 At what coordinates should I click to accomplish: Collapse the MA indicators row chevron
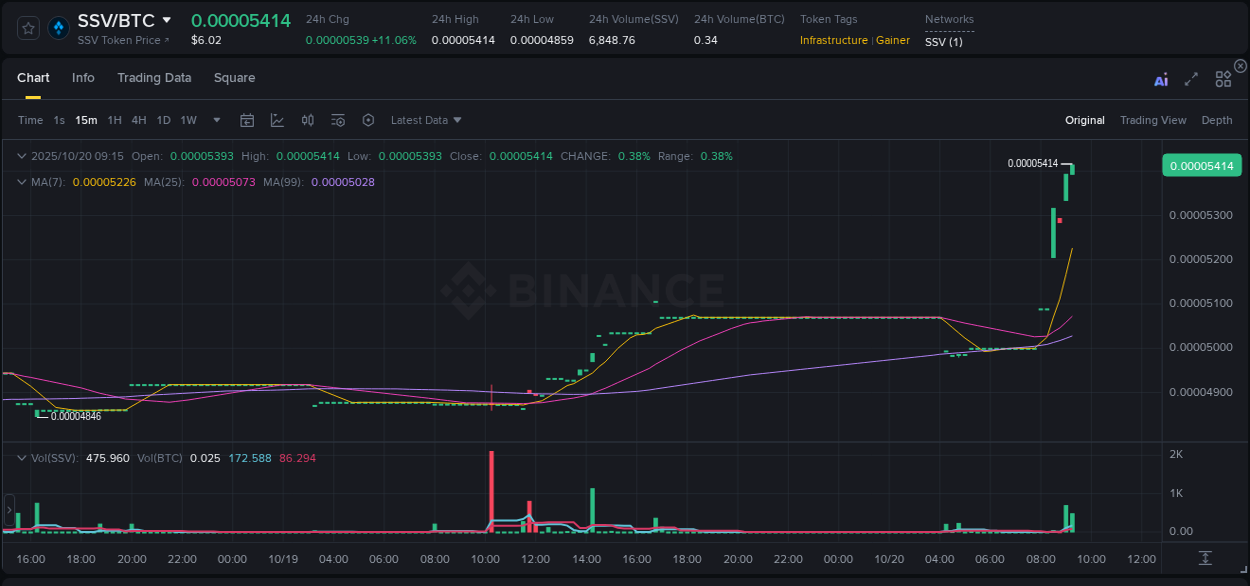click(x=20, y=182)
